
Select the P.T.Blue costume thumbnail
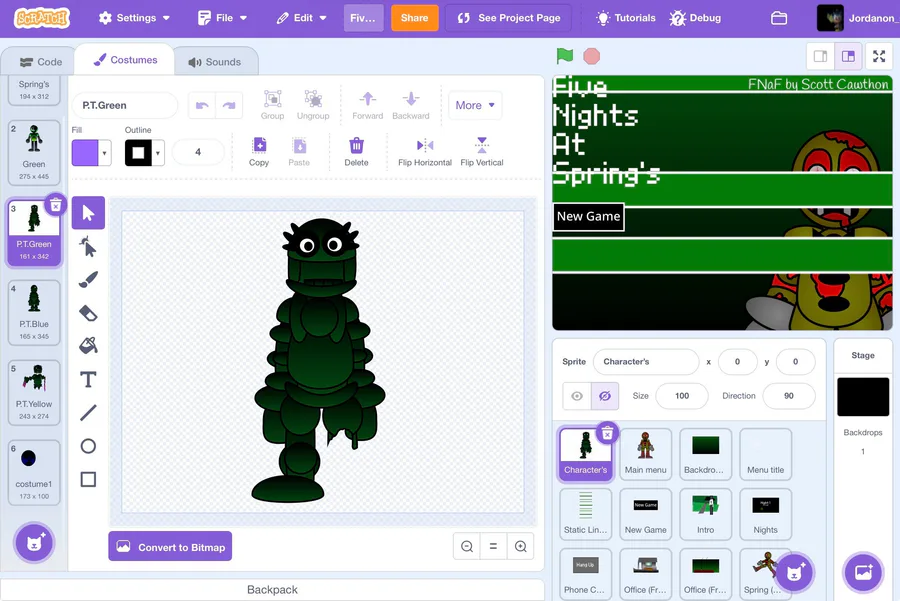click(x=34, y=313)
